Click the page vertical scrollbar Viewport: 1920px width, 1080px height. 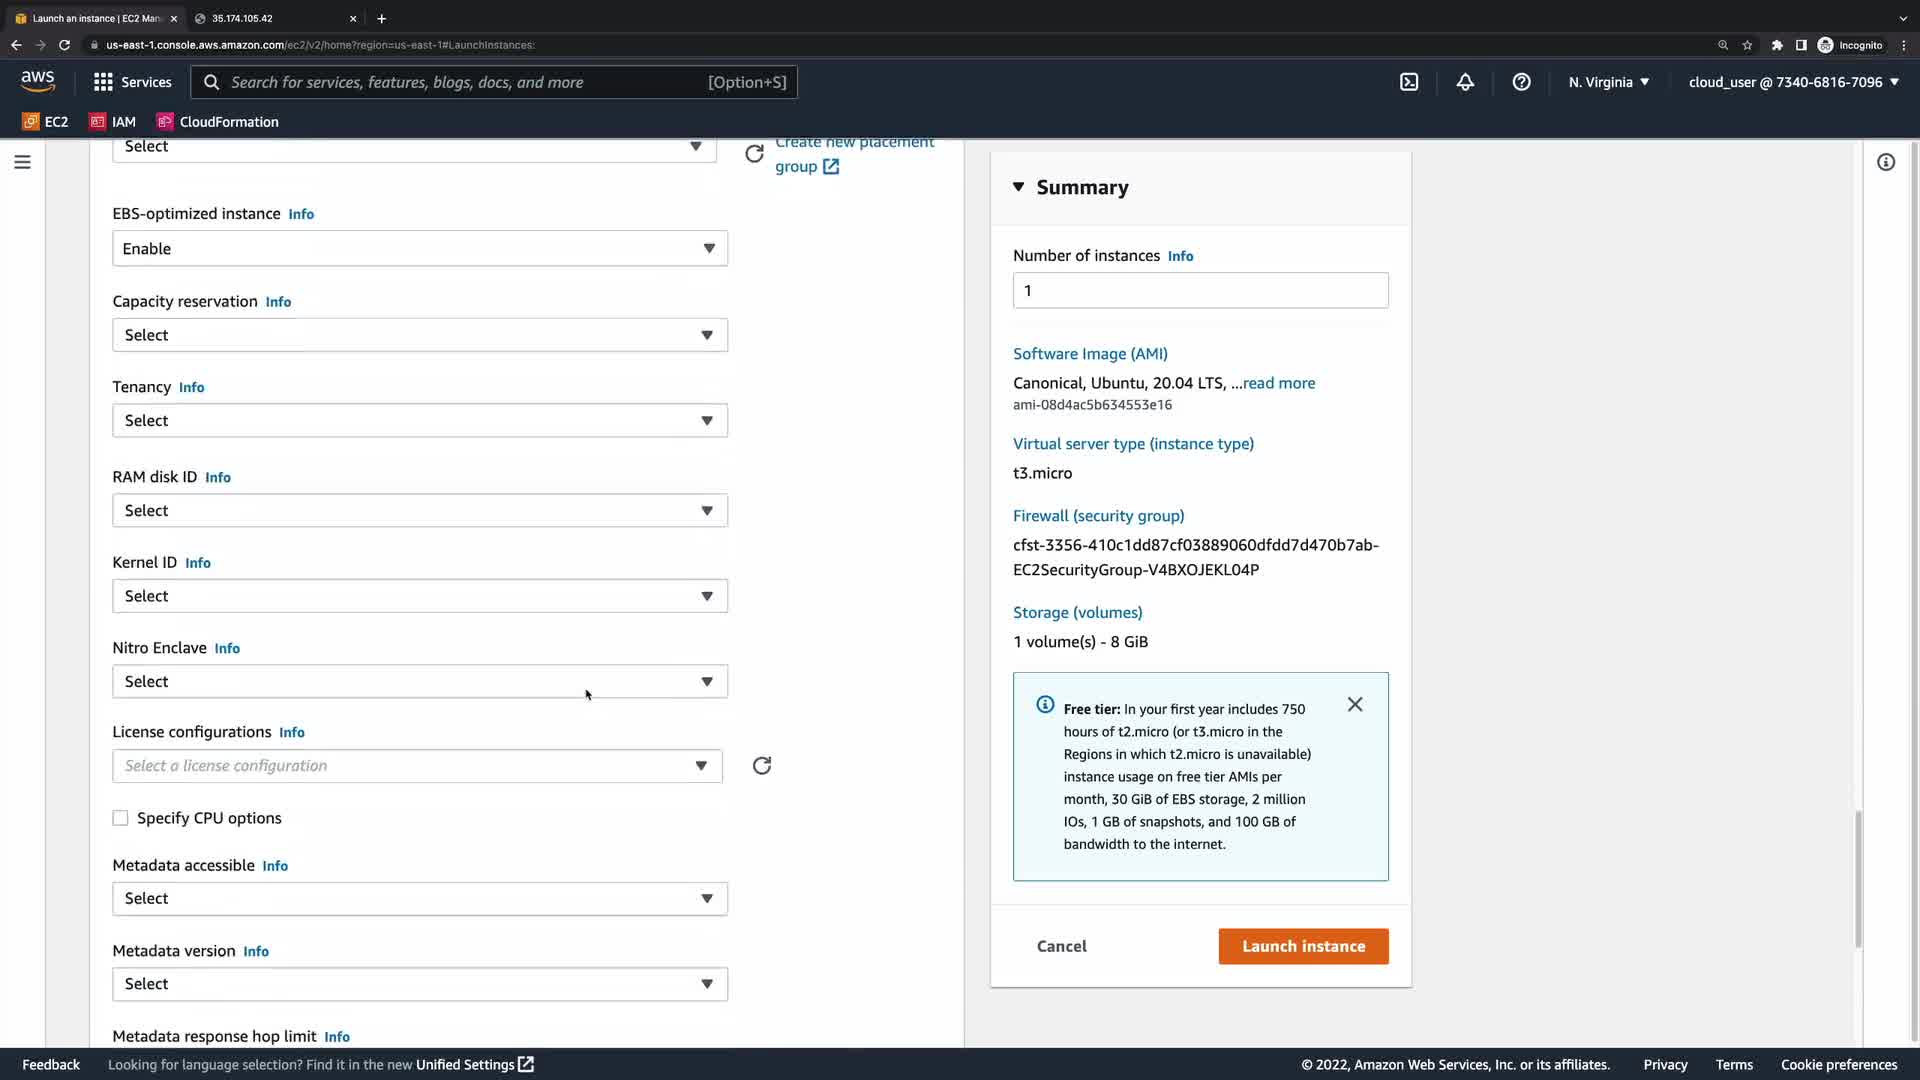pos(1858,880)
